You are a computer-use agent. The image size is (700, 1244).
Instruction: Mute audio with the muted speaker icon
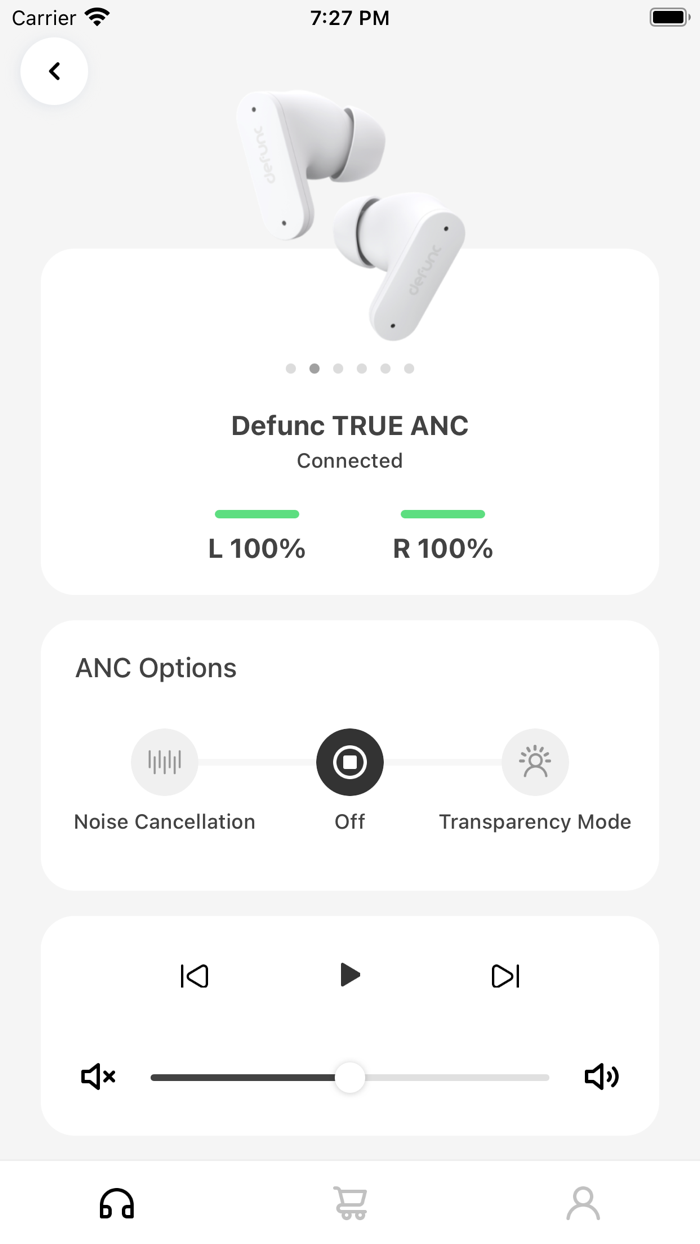click(97, 1077)
